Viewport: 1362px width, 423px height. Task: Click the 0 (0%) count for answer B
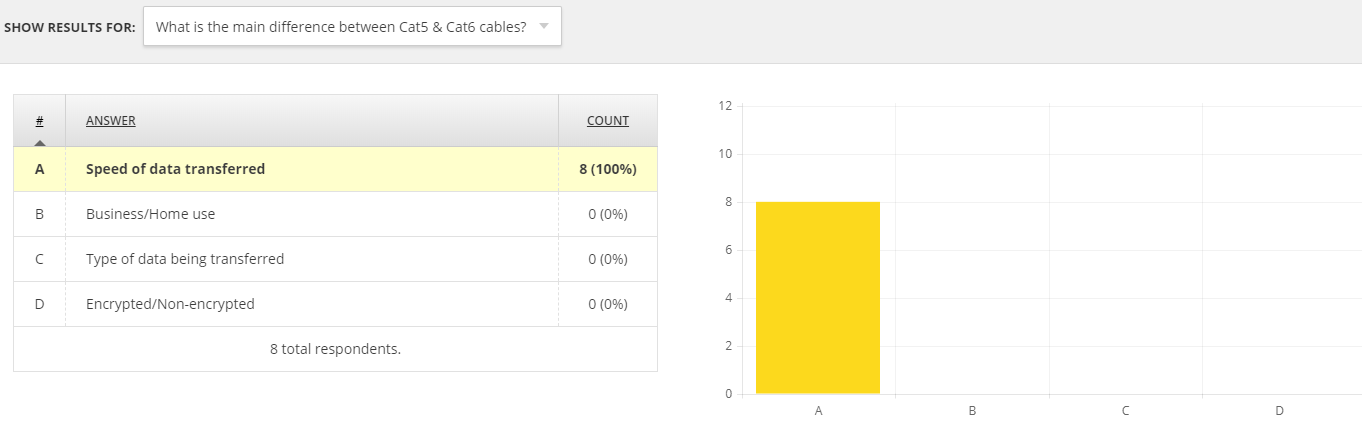click(x=608, y=214)
